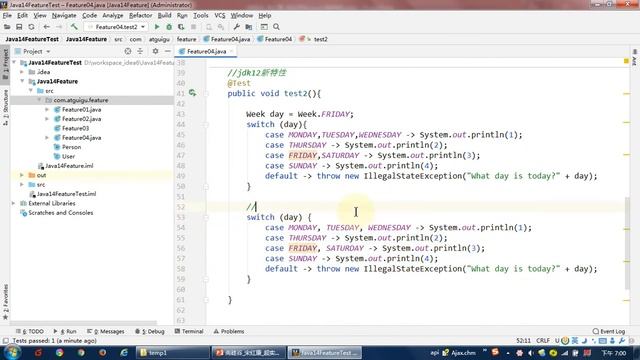Click atguigu breadcrumb in navigation bar
This screenshot has height=360, width=640.
(x=159, y=40)
